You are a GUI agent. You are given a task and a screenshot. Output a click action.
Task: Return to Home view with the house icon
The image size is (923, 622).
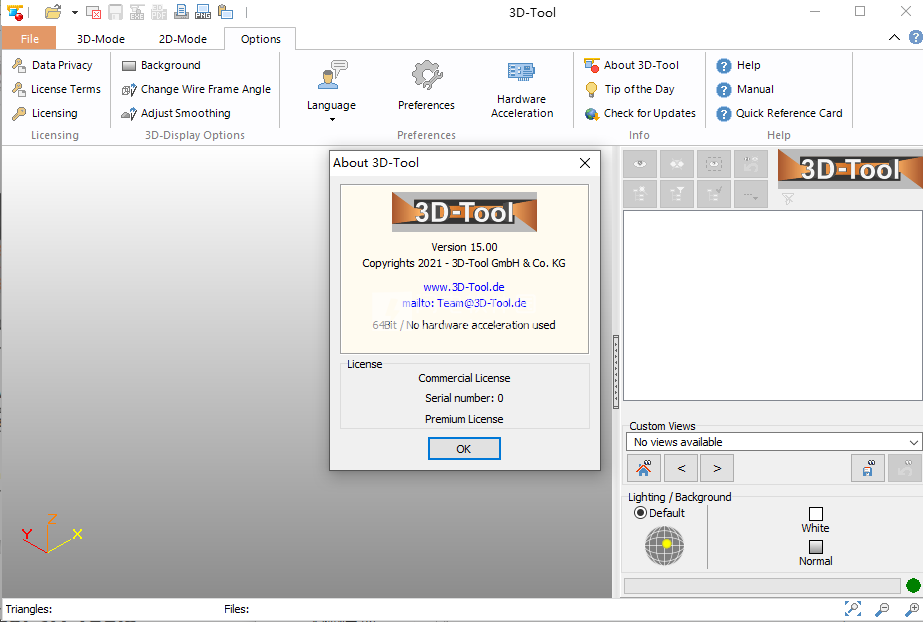point(644,468)
